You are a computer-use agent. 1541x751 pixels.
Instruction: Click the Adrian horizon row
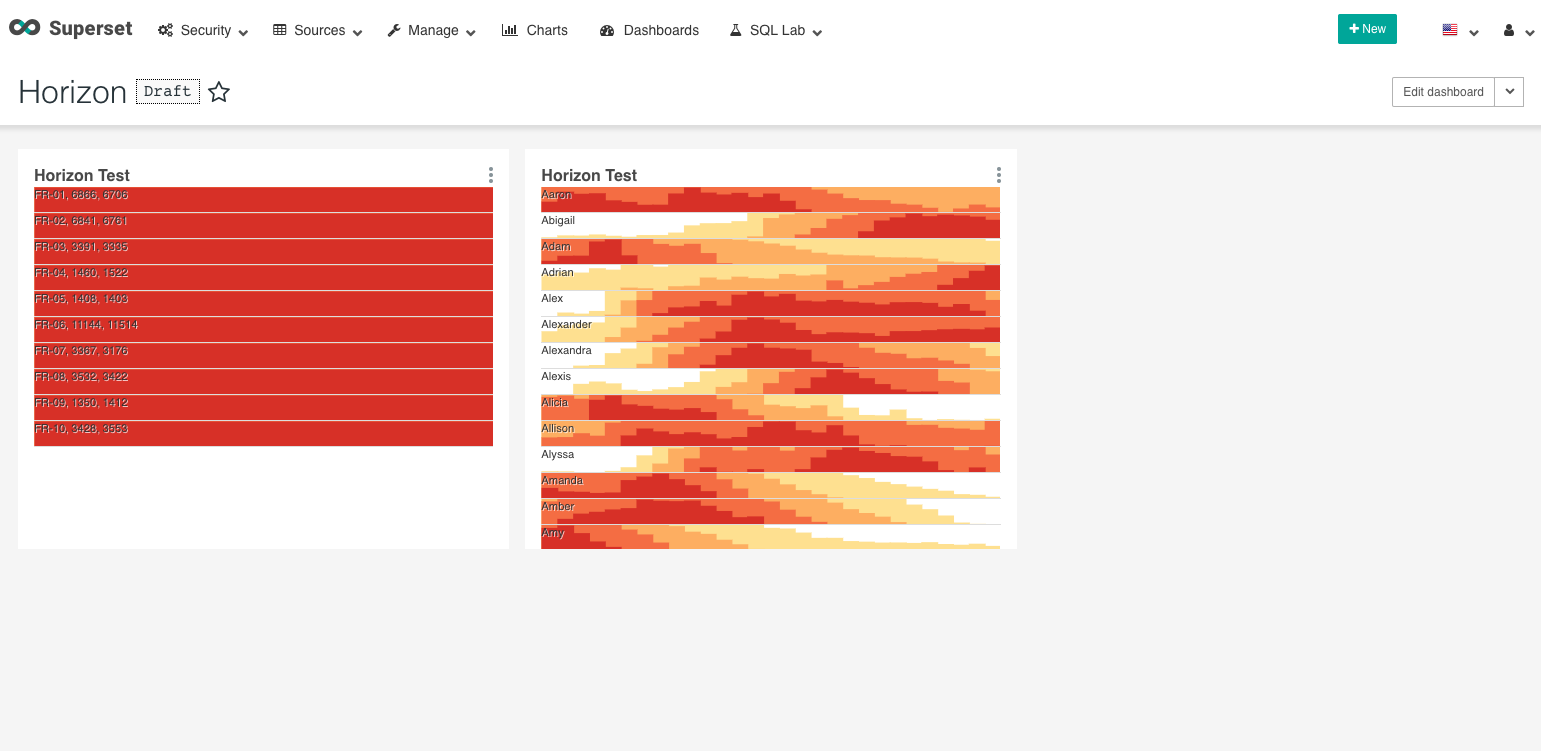pyautogui.click(x=770, y=277)
